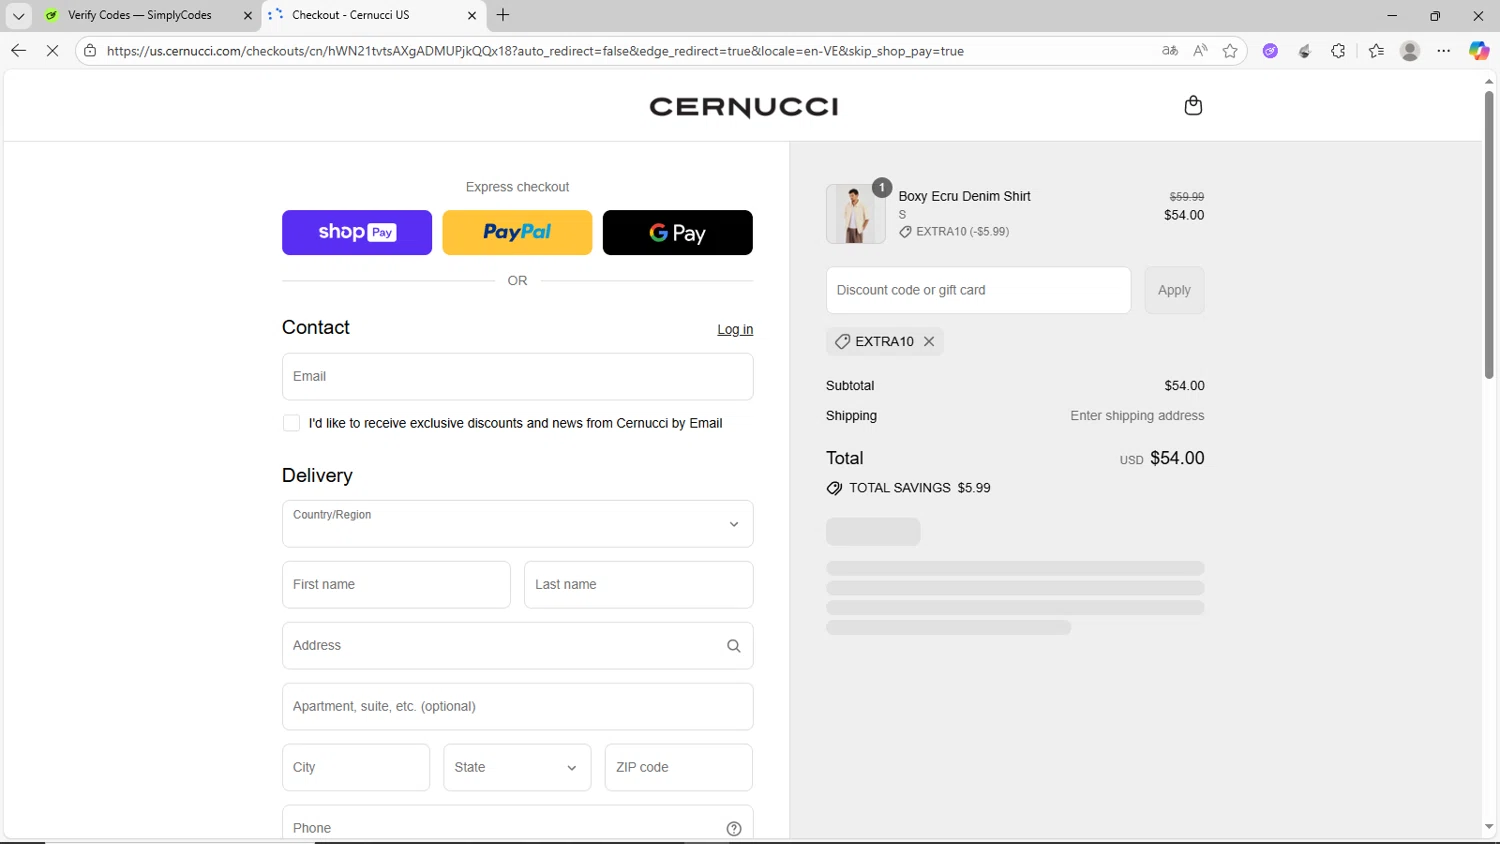Focus the ZIP code field

679,767
